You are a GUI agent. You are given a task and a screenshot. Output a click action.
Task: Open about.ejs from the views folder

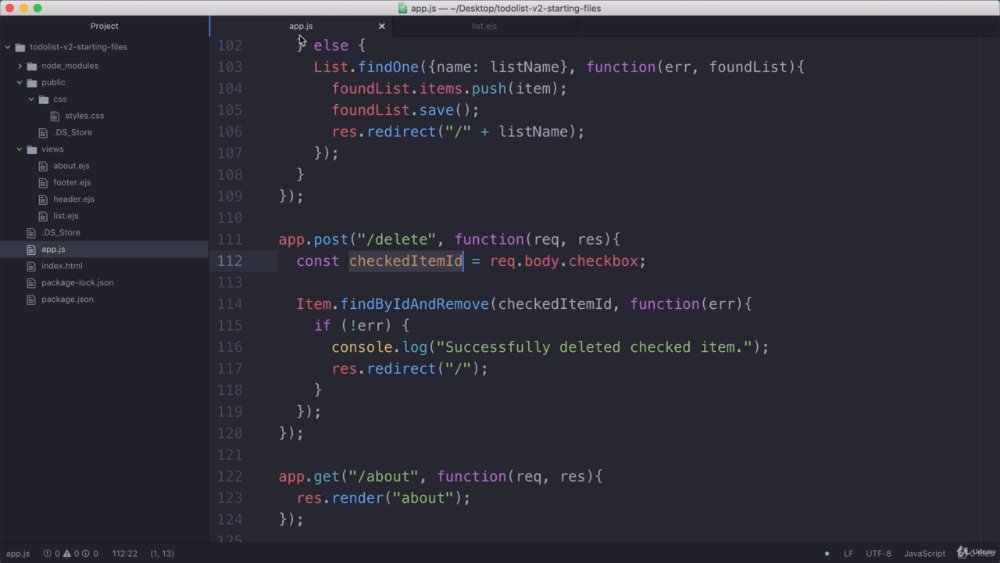71,166
